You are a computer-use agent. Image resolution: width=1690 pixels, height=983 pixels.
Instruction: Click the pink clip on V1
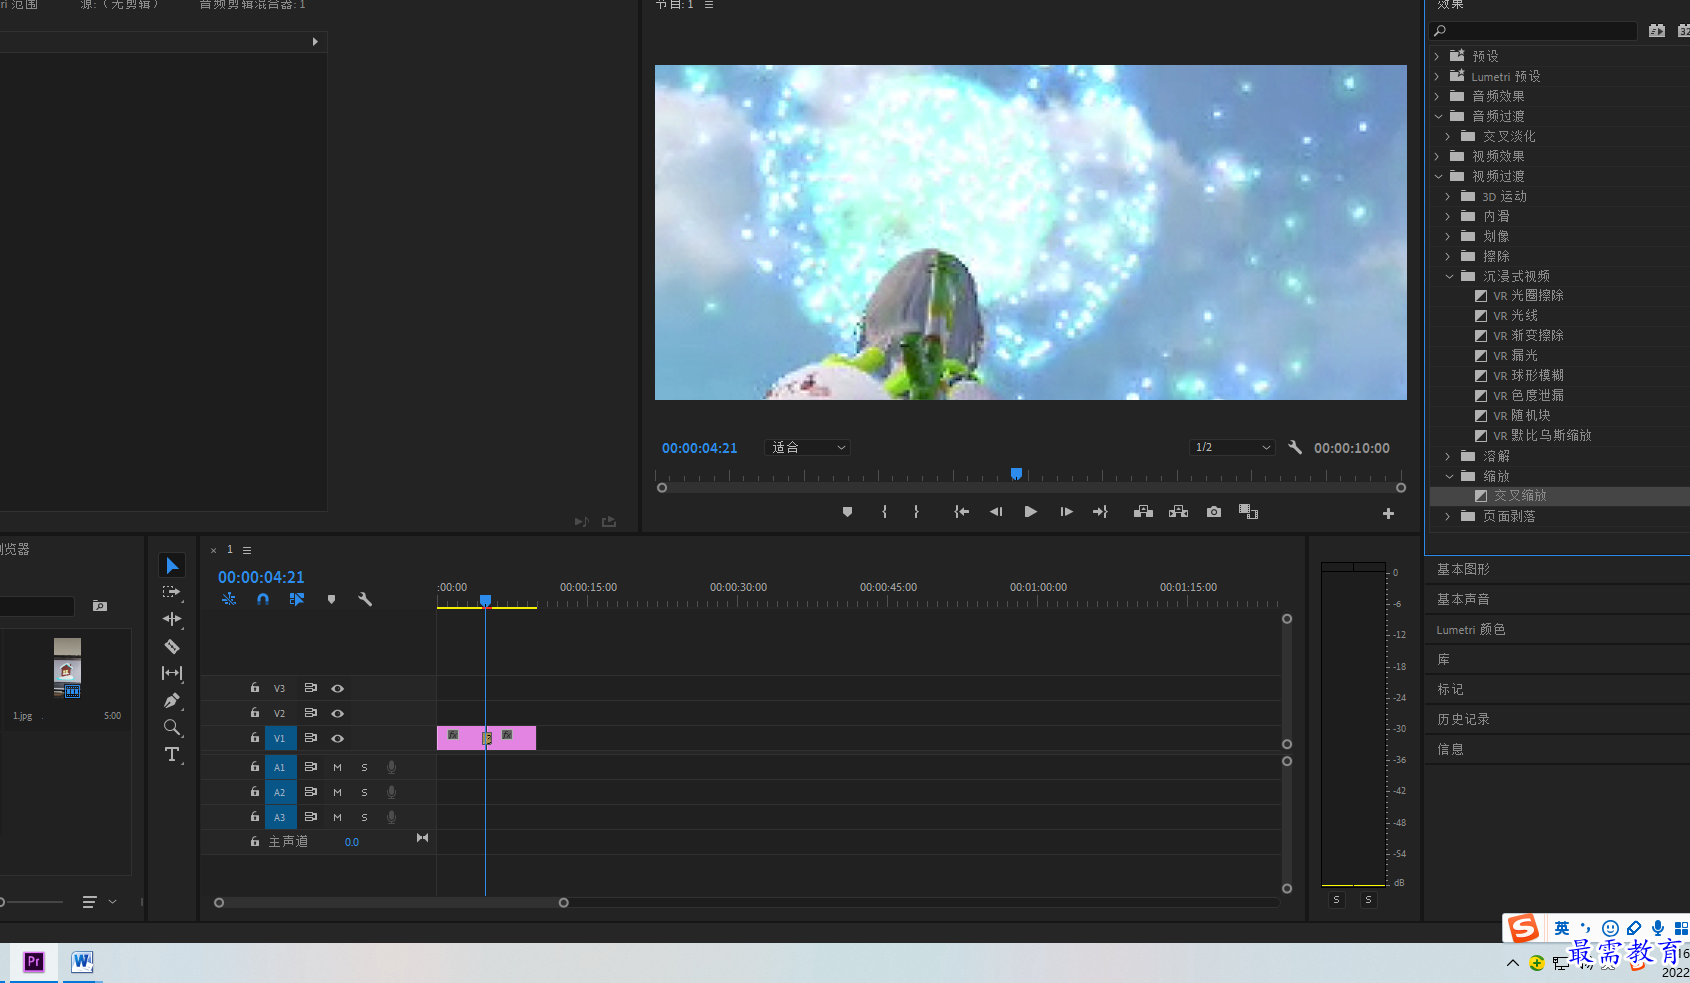[x=486, y=738]
